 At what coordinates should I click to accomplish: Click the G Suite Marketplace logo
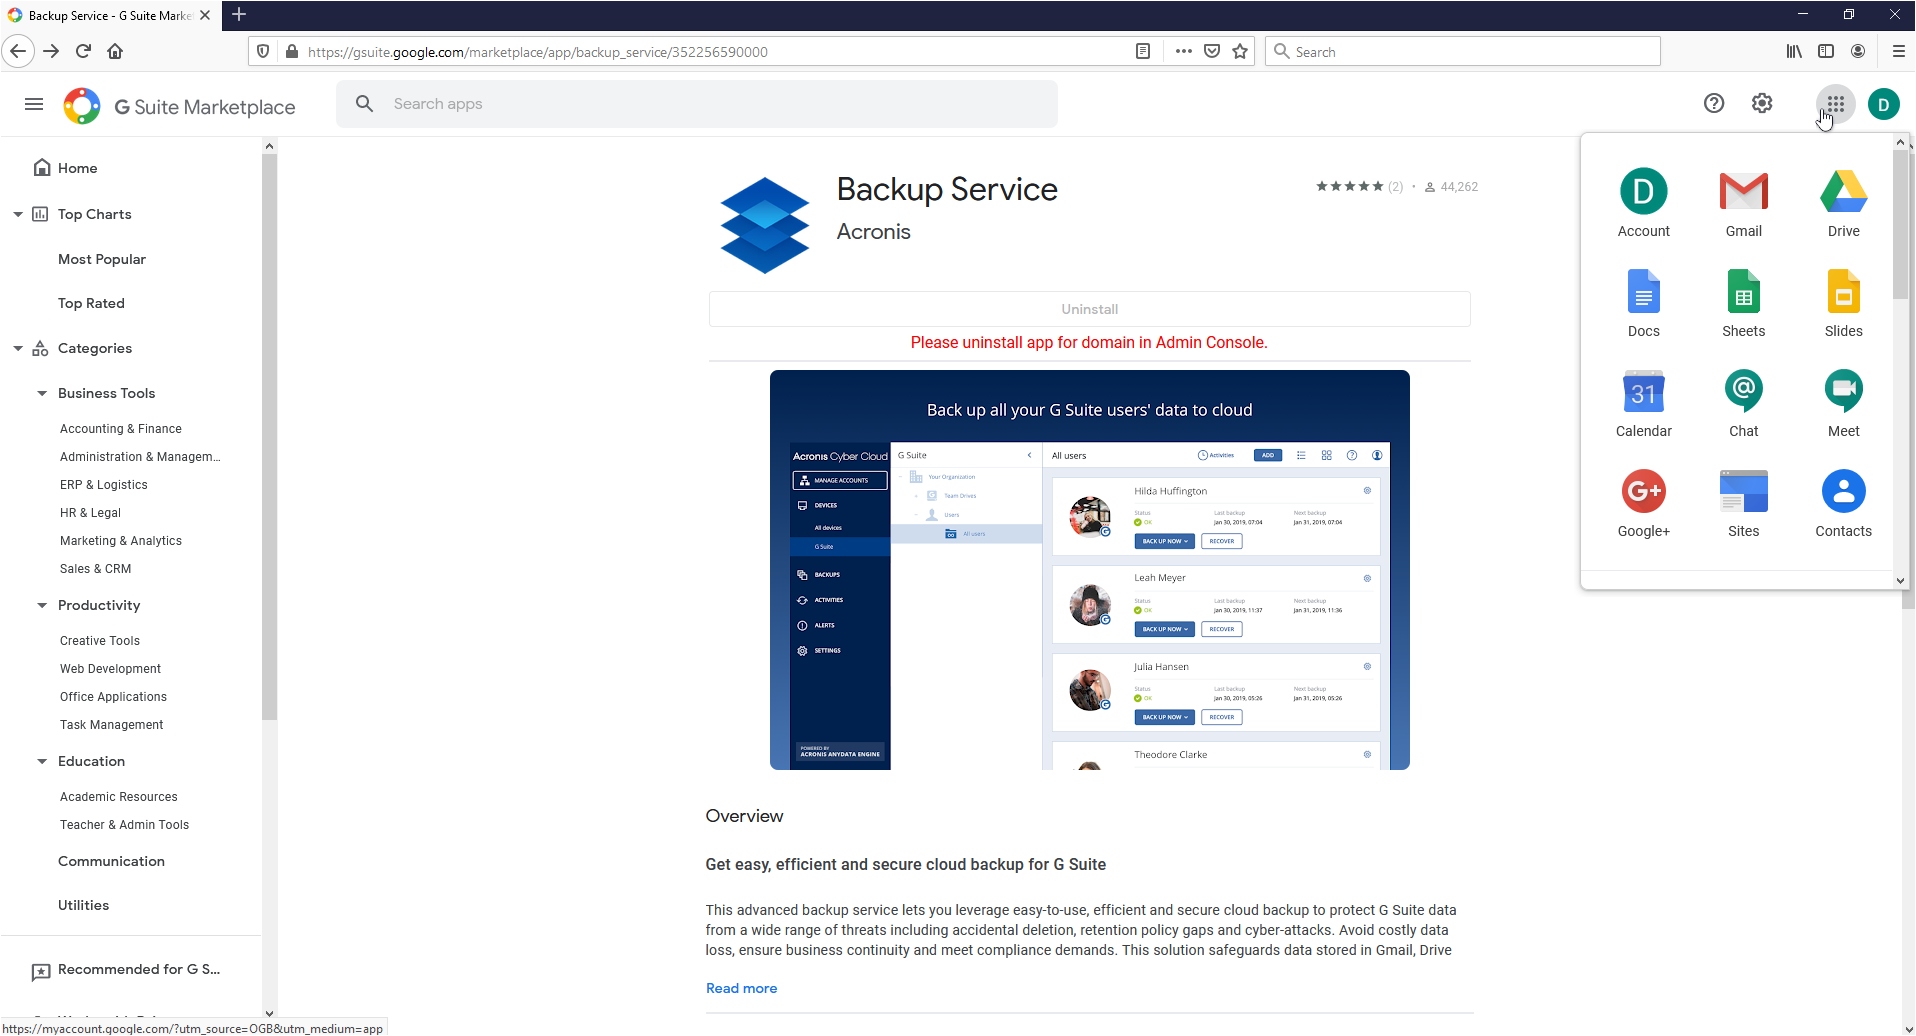(x=180, y=106)
